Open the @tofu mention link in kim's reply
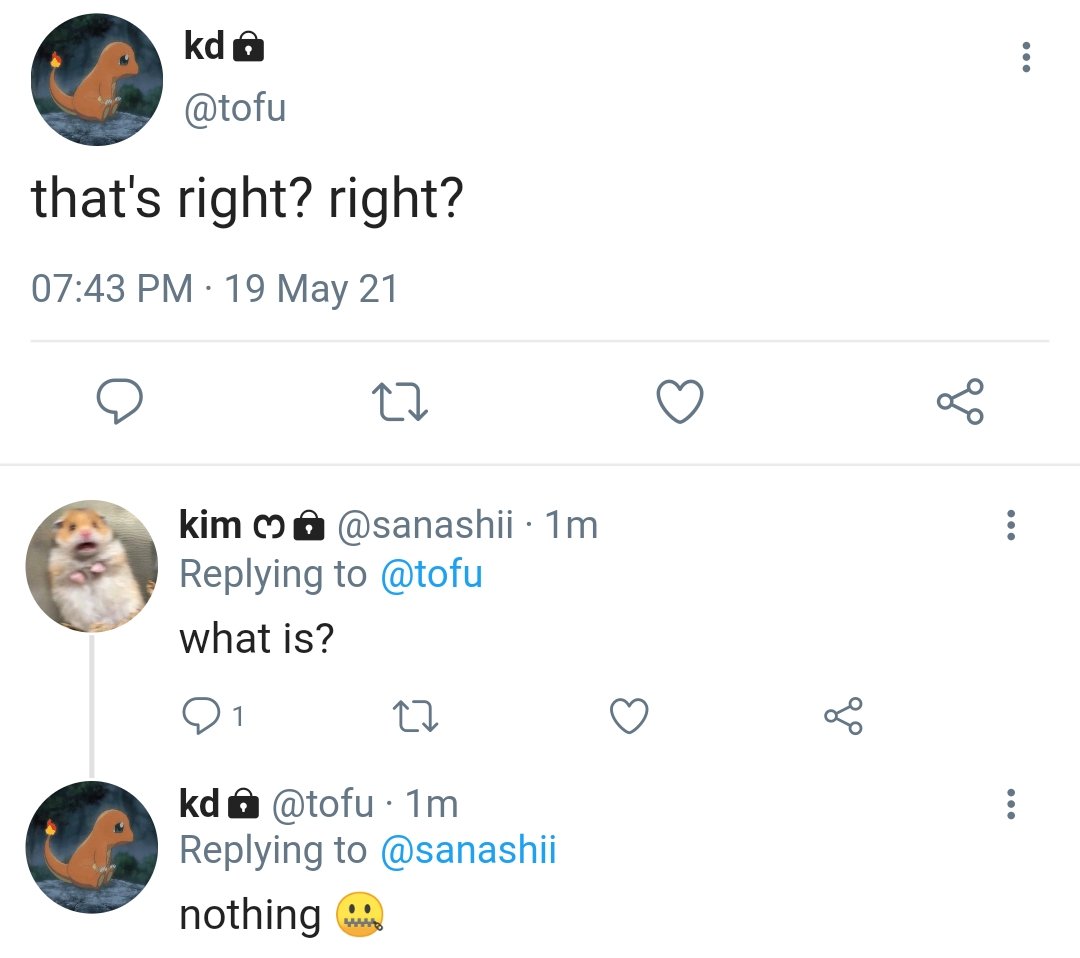 click(431, 574)
